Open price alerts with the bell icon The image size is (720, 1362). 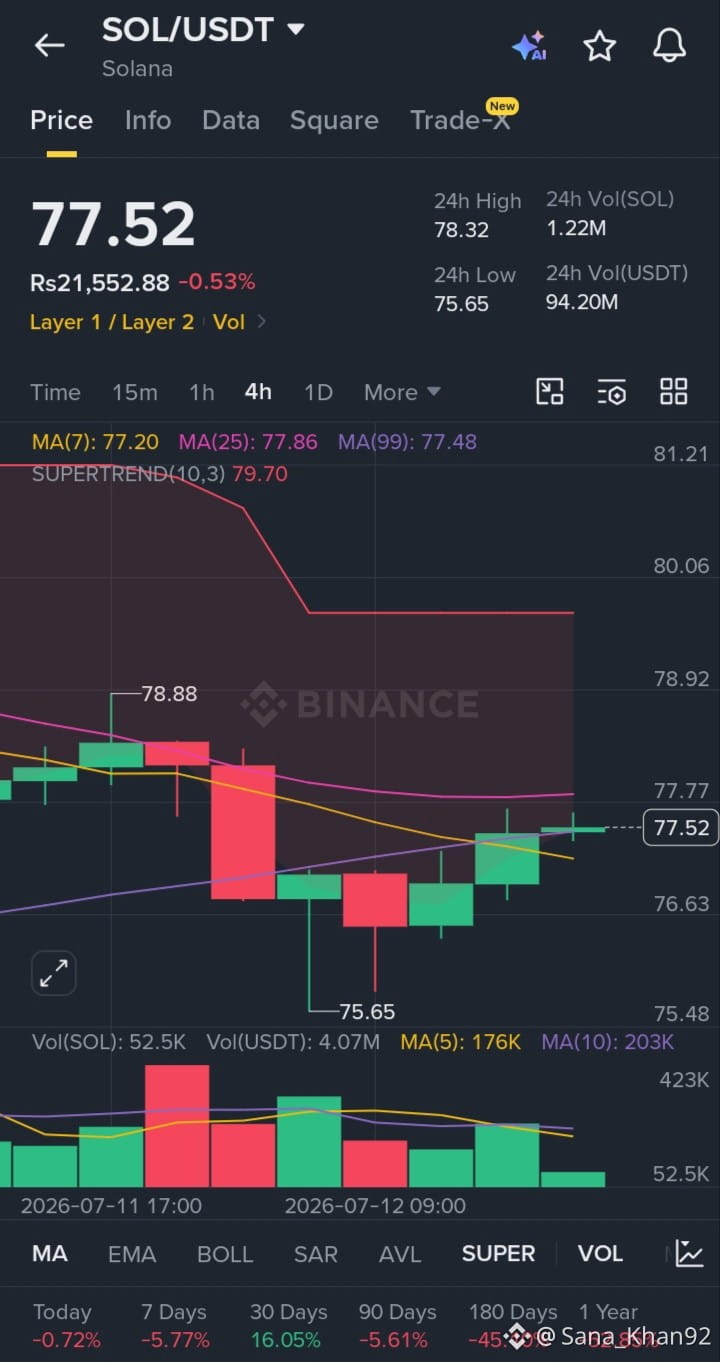point(669,46)
